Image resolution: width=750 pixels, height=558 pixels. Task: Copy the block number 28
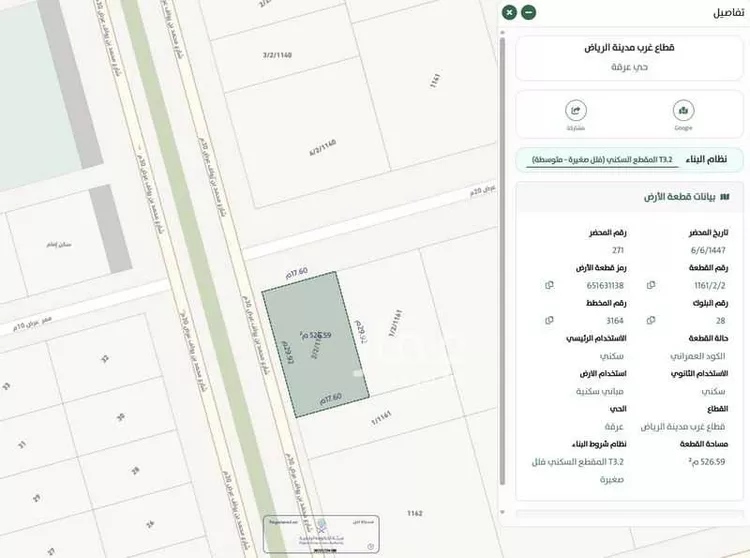tap(651, 320)
